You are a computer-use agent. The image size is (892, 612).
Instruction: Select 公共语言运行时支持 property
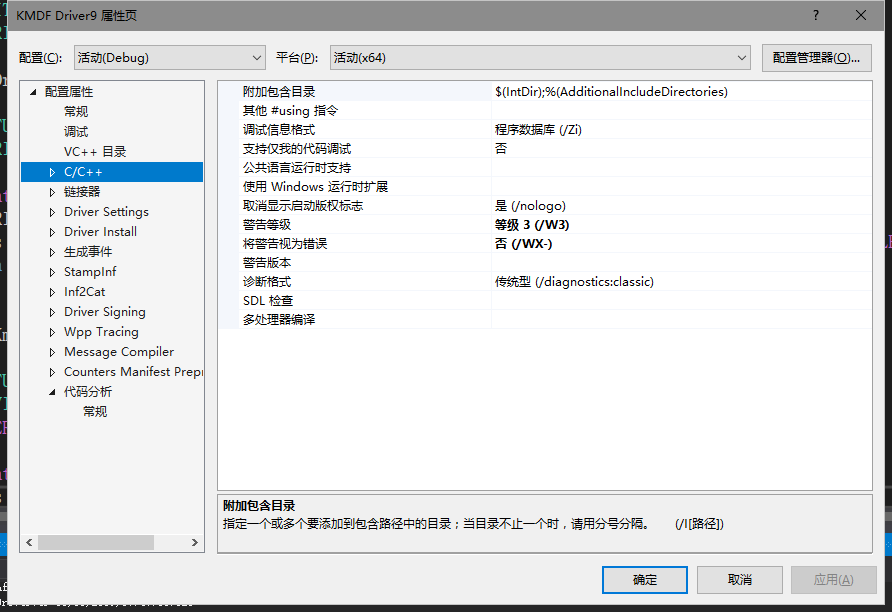(297, 168)
